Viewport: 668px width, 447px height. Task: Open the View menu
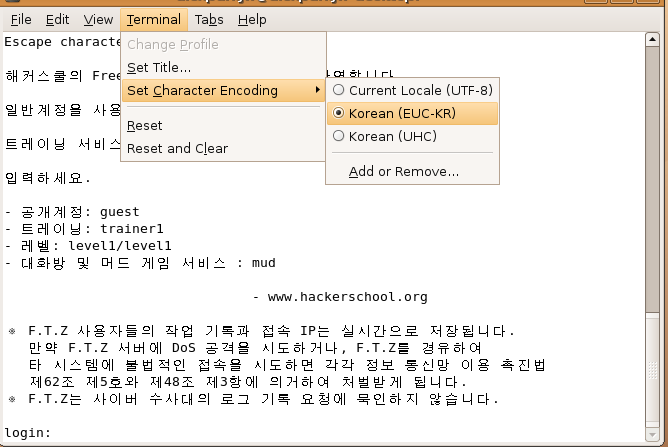pyautogui.click(x=98, y=19)
